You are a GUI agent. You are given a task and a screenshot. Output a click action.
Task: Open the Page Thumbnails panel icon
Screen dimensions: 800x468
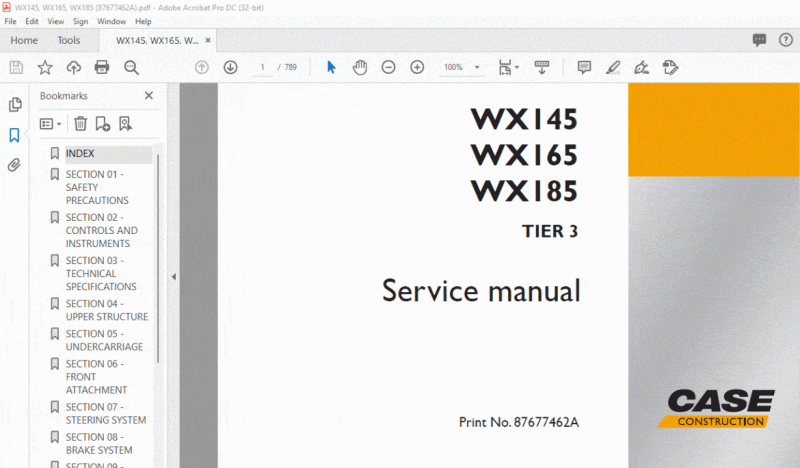pos(15,104)
